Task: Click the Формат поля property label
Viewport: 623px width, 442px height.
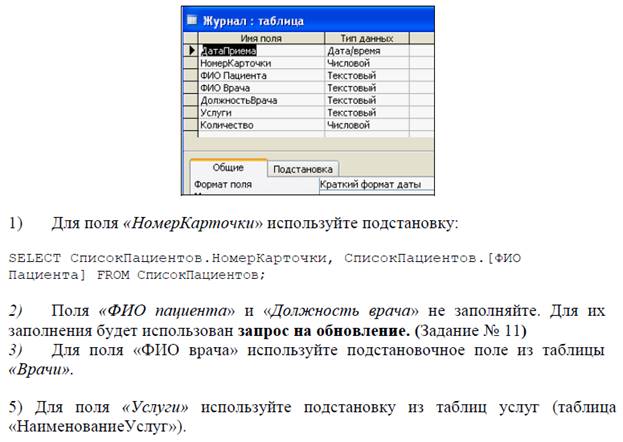Action: 223,184
